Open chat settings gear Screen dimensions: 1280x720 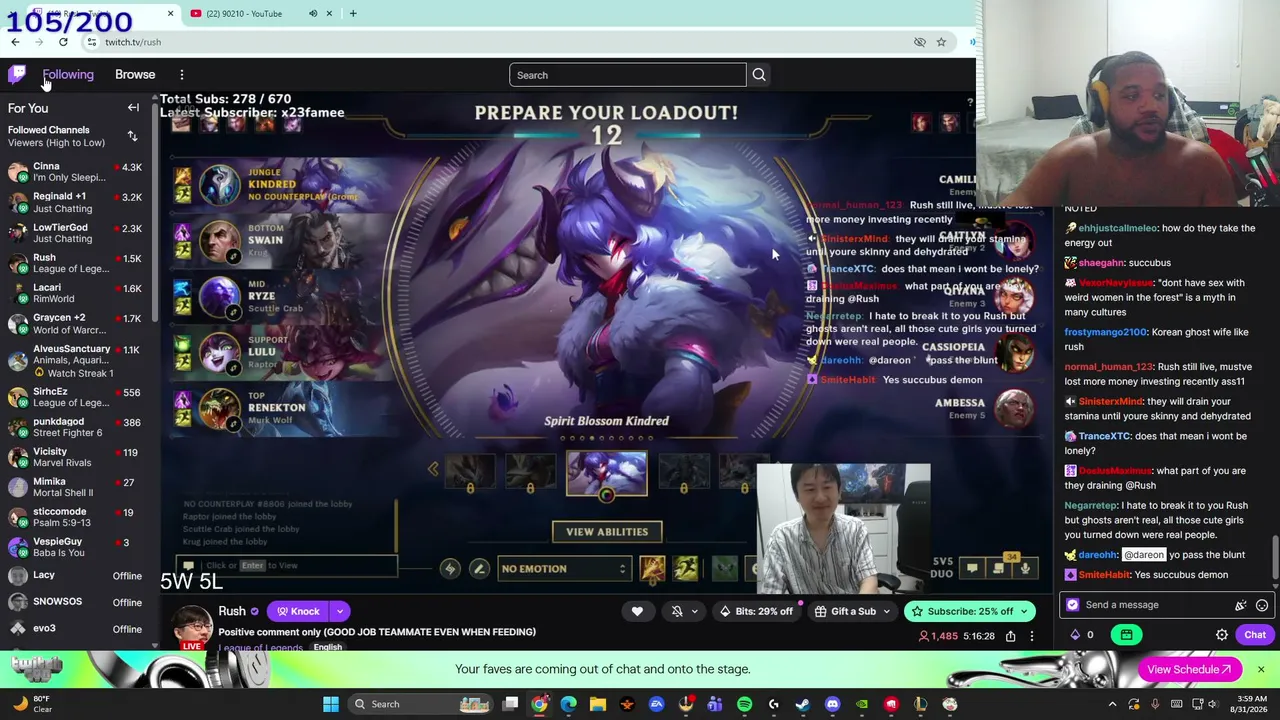point(1222,635)
